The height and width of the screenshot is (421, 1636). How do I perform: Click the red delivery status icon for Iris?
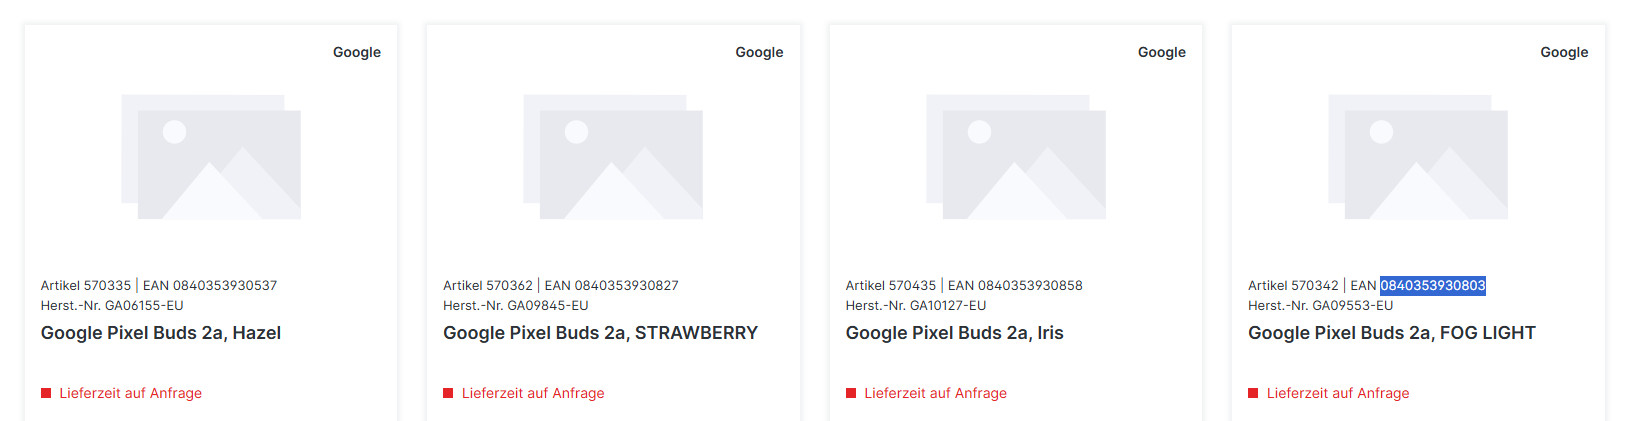coord(851,393)
